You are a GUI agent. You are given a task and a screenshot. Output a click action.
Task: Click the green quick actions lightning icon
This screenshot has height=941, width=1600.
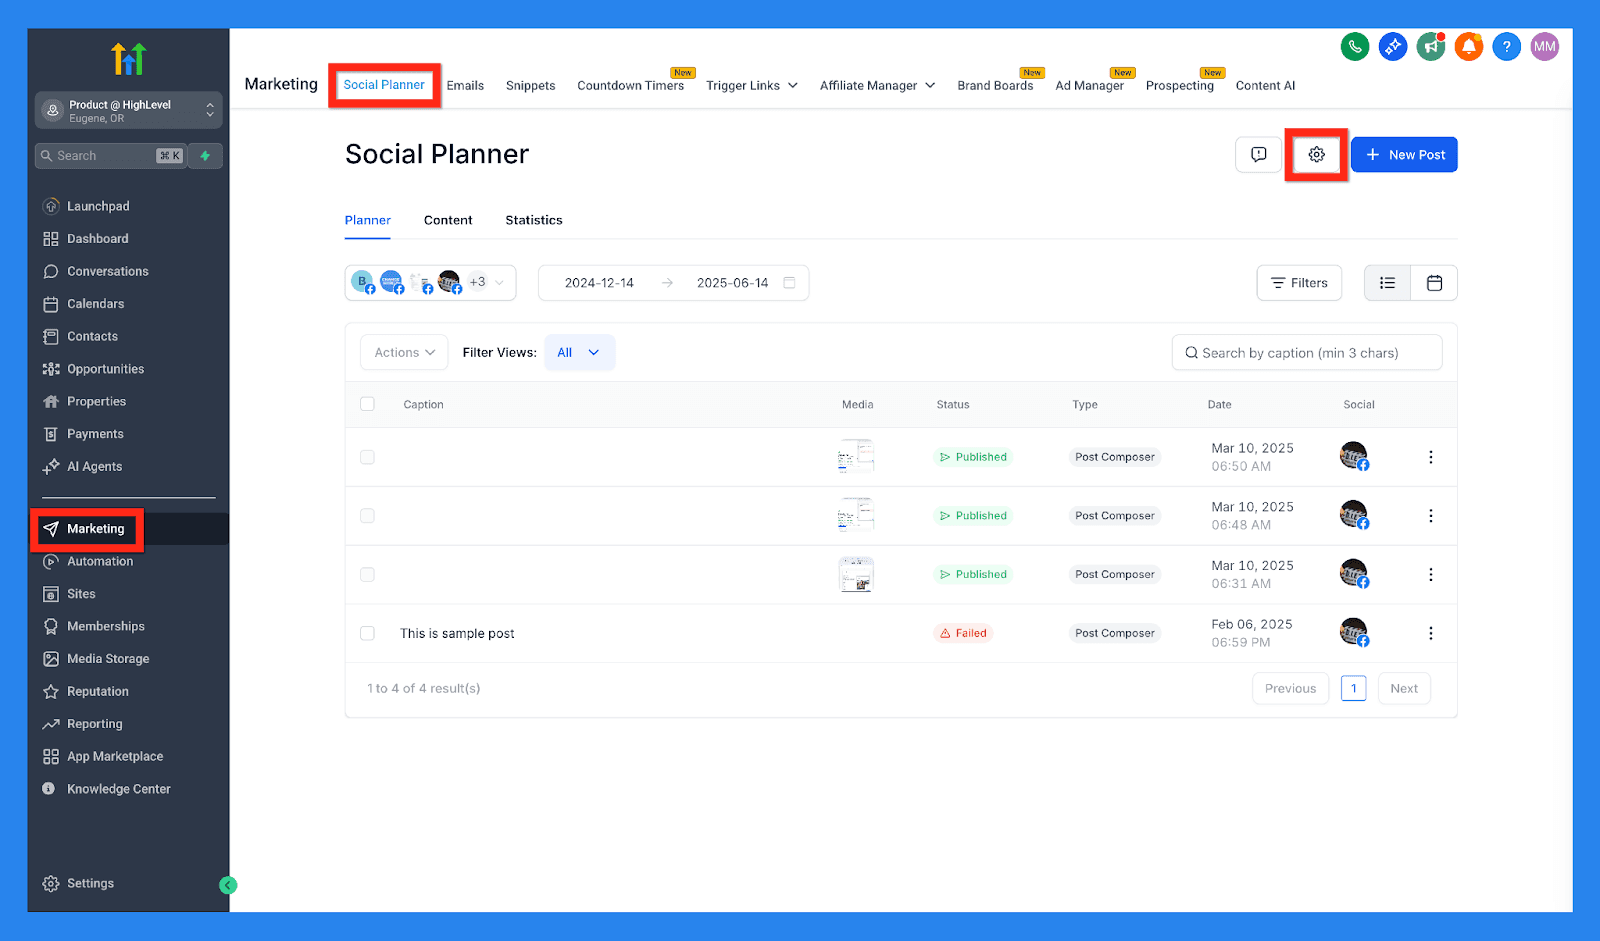[x=205, y=156]
